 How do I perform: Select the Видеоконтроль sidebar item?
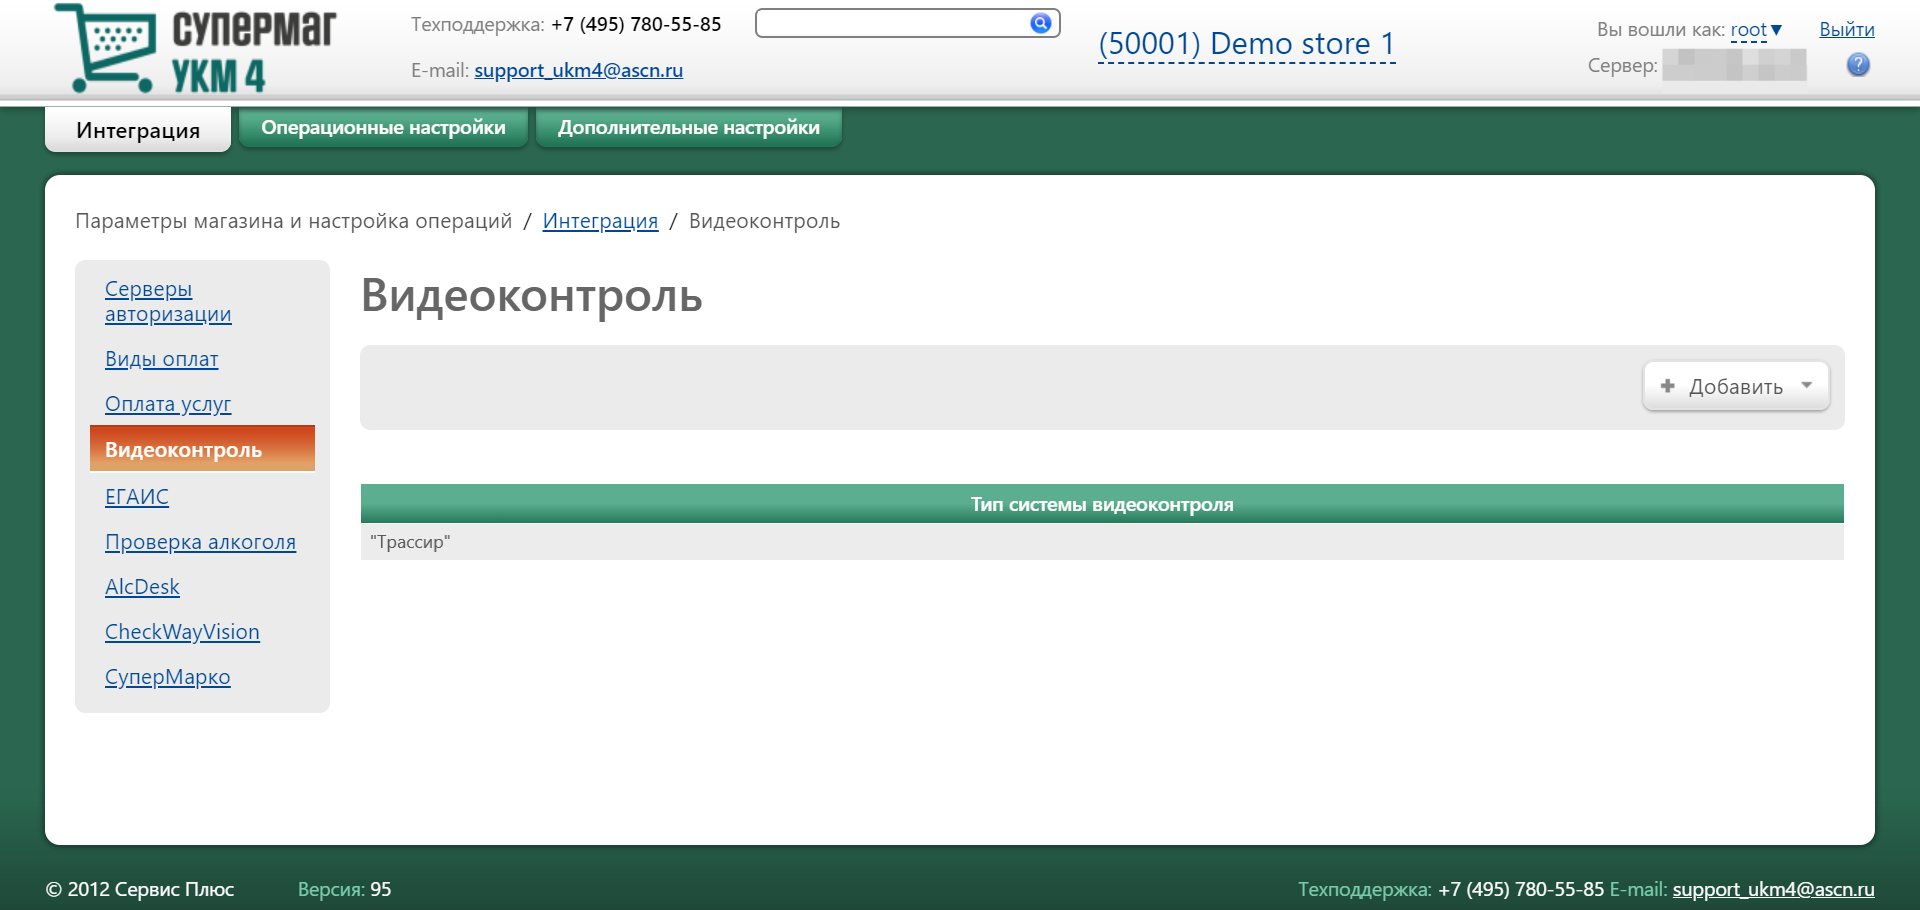pos(202,449)
